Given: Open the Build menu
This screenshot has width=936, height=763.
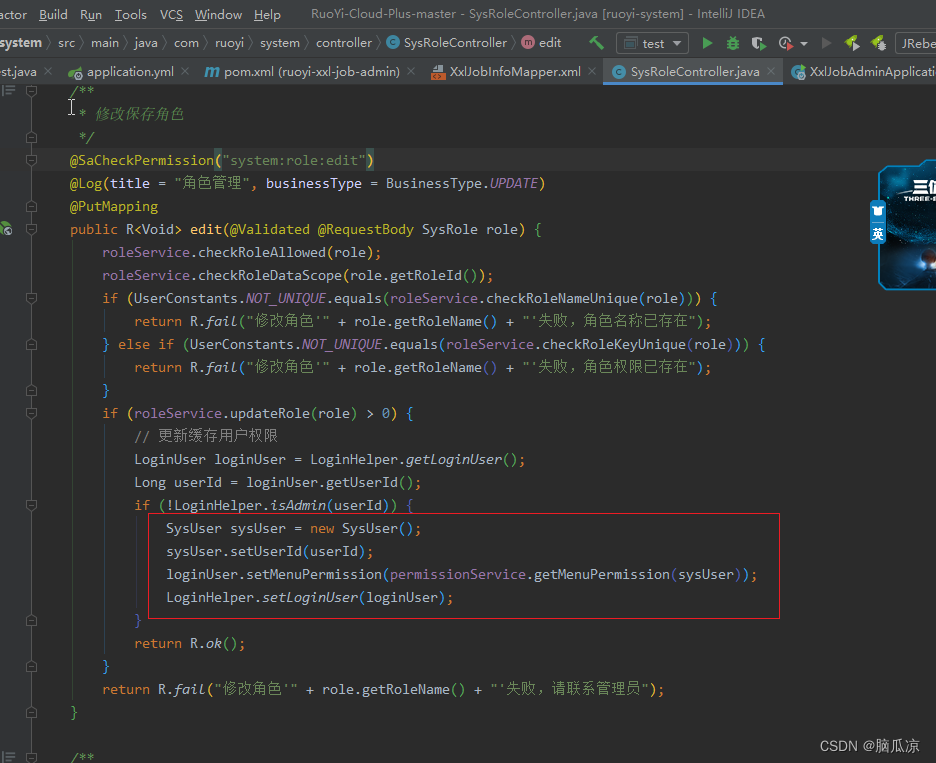Looking at the screenshot, I should click(x=53, y=14).
